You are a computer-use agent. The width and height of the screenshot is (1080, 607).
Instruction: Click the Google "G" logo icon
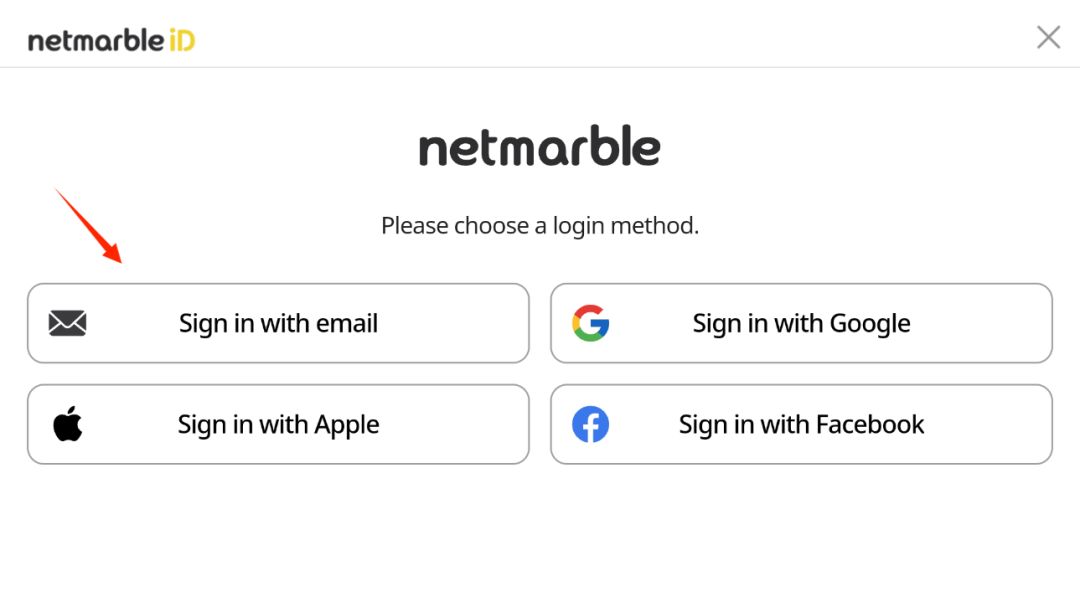point(590,323)
